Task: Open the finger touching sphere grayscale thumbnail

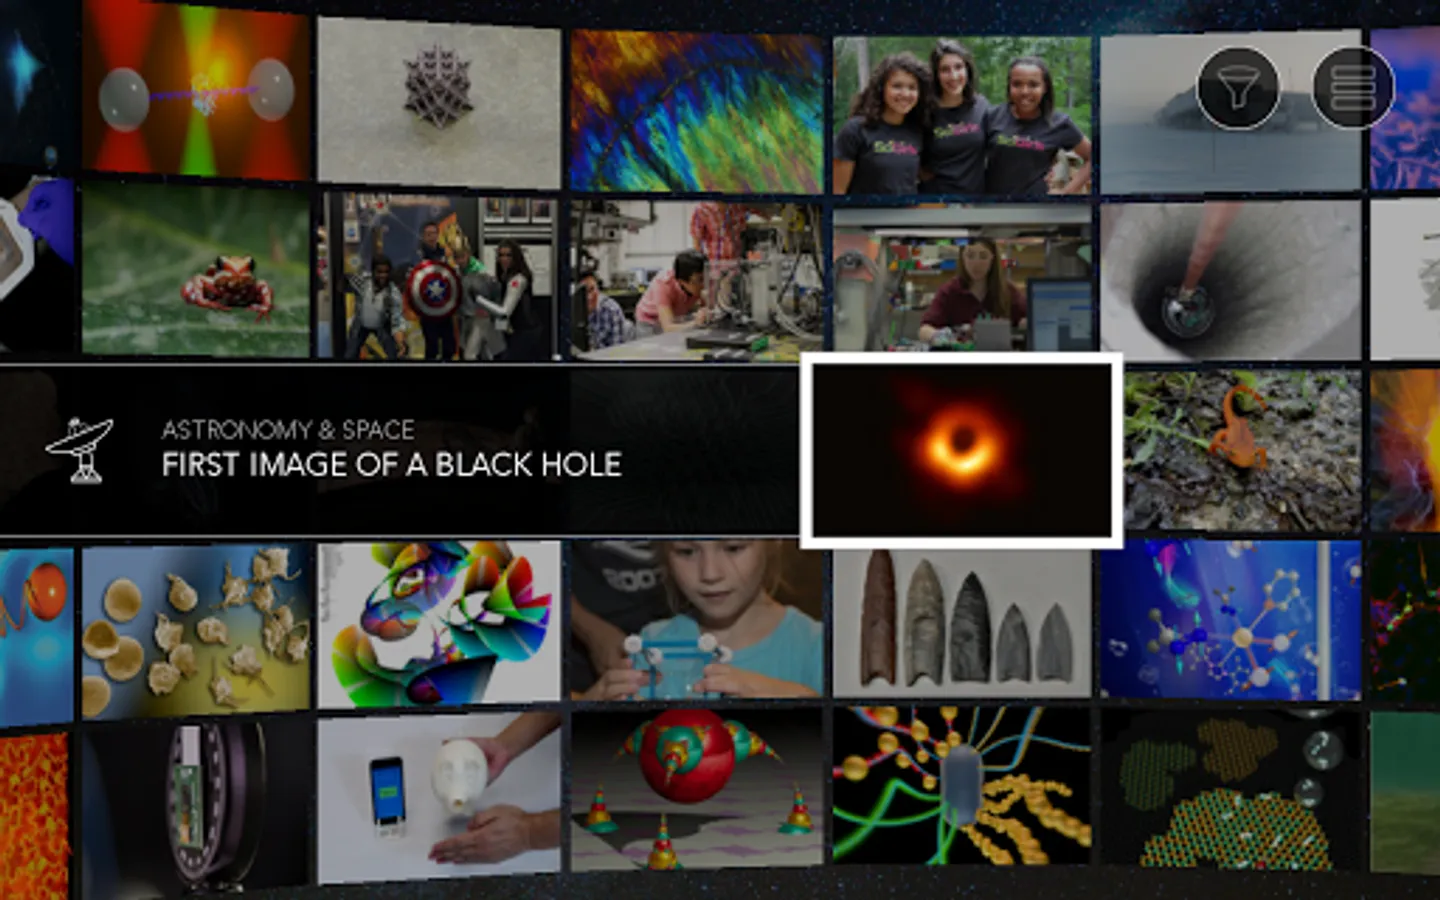Action: 1230,279
